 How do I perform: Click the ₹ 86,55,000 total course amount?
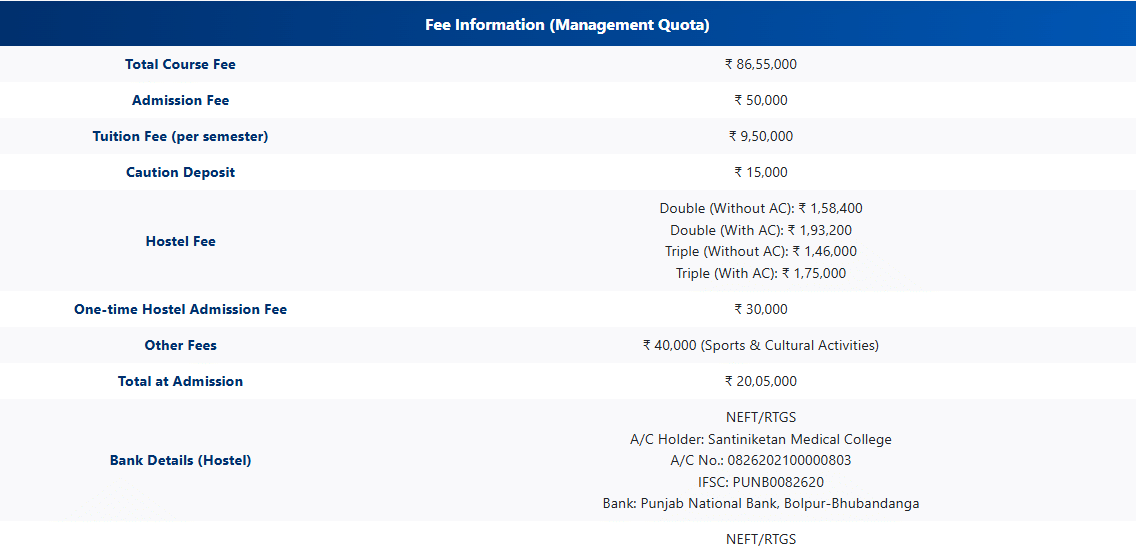coord(760,64)
